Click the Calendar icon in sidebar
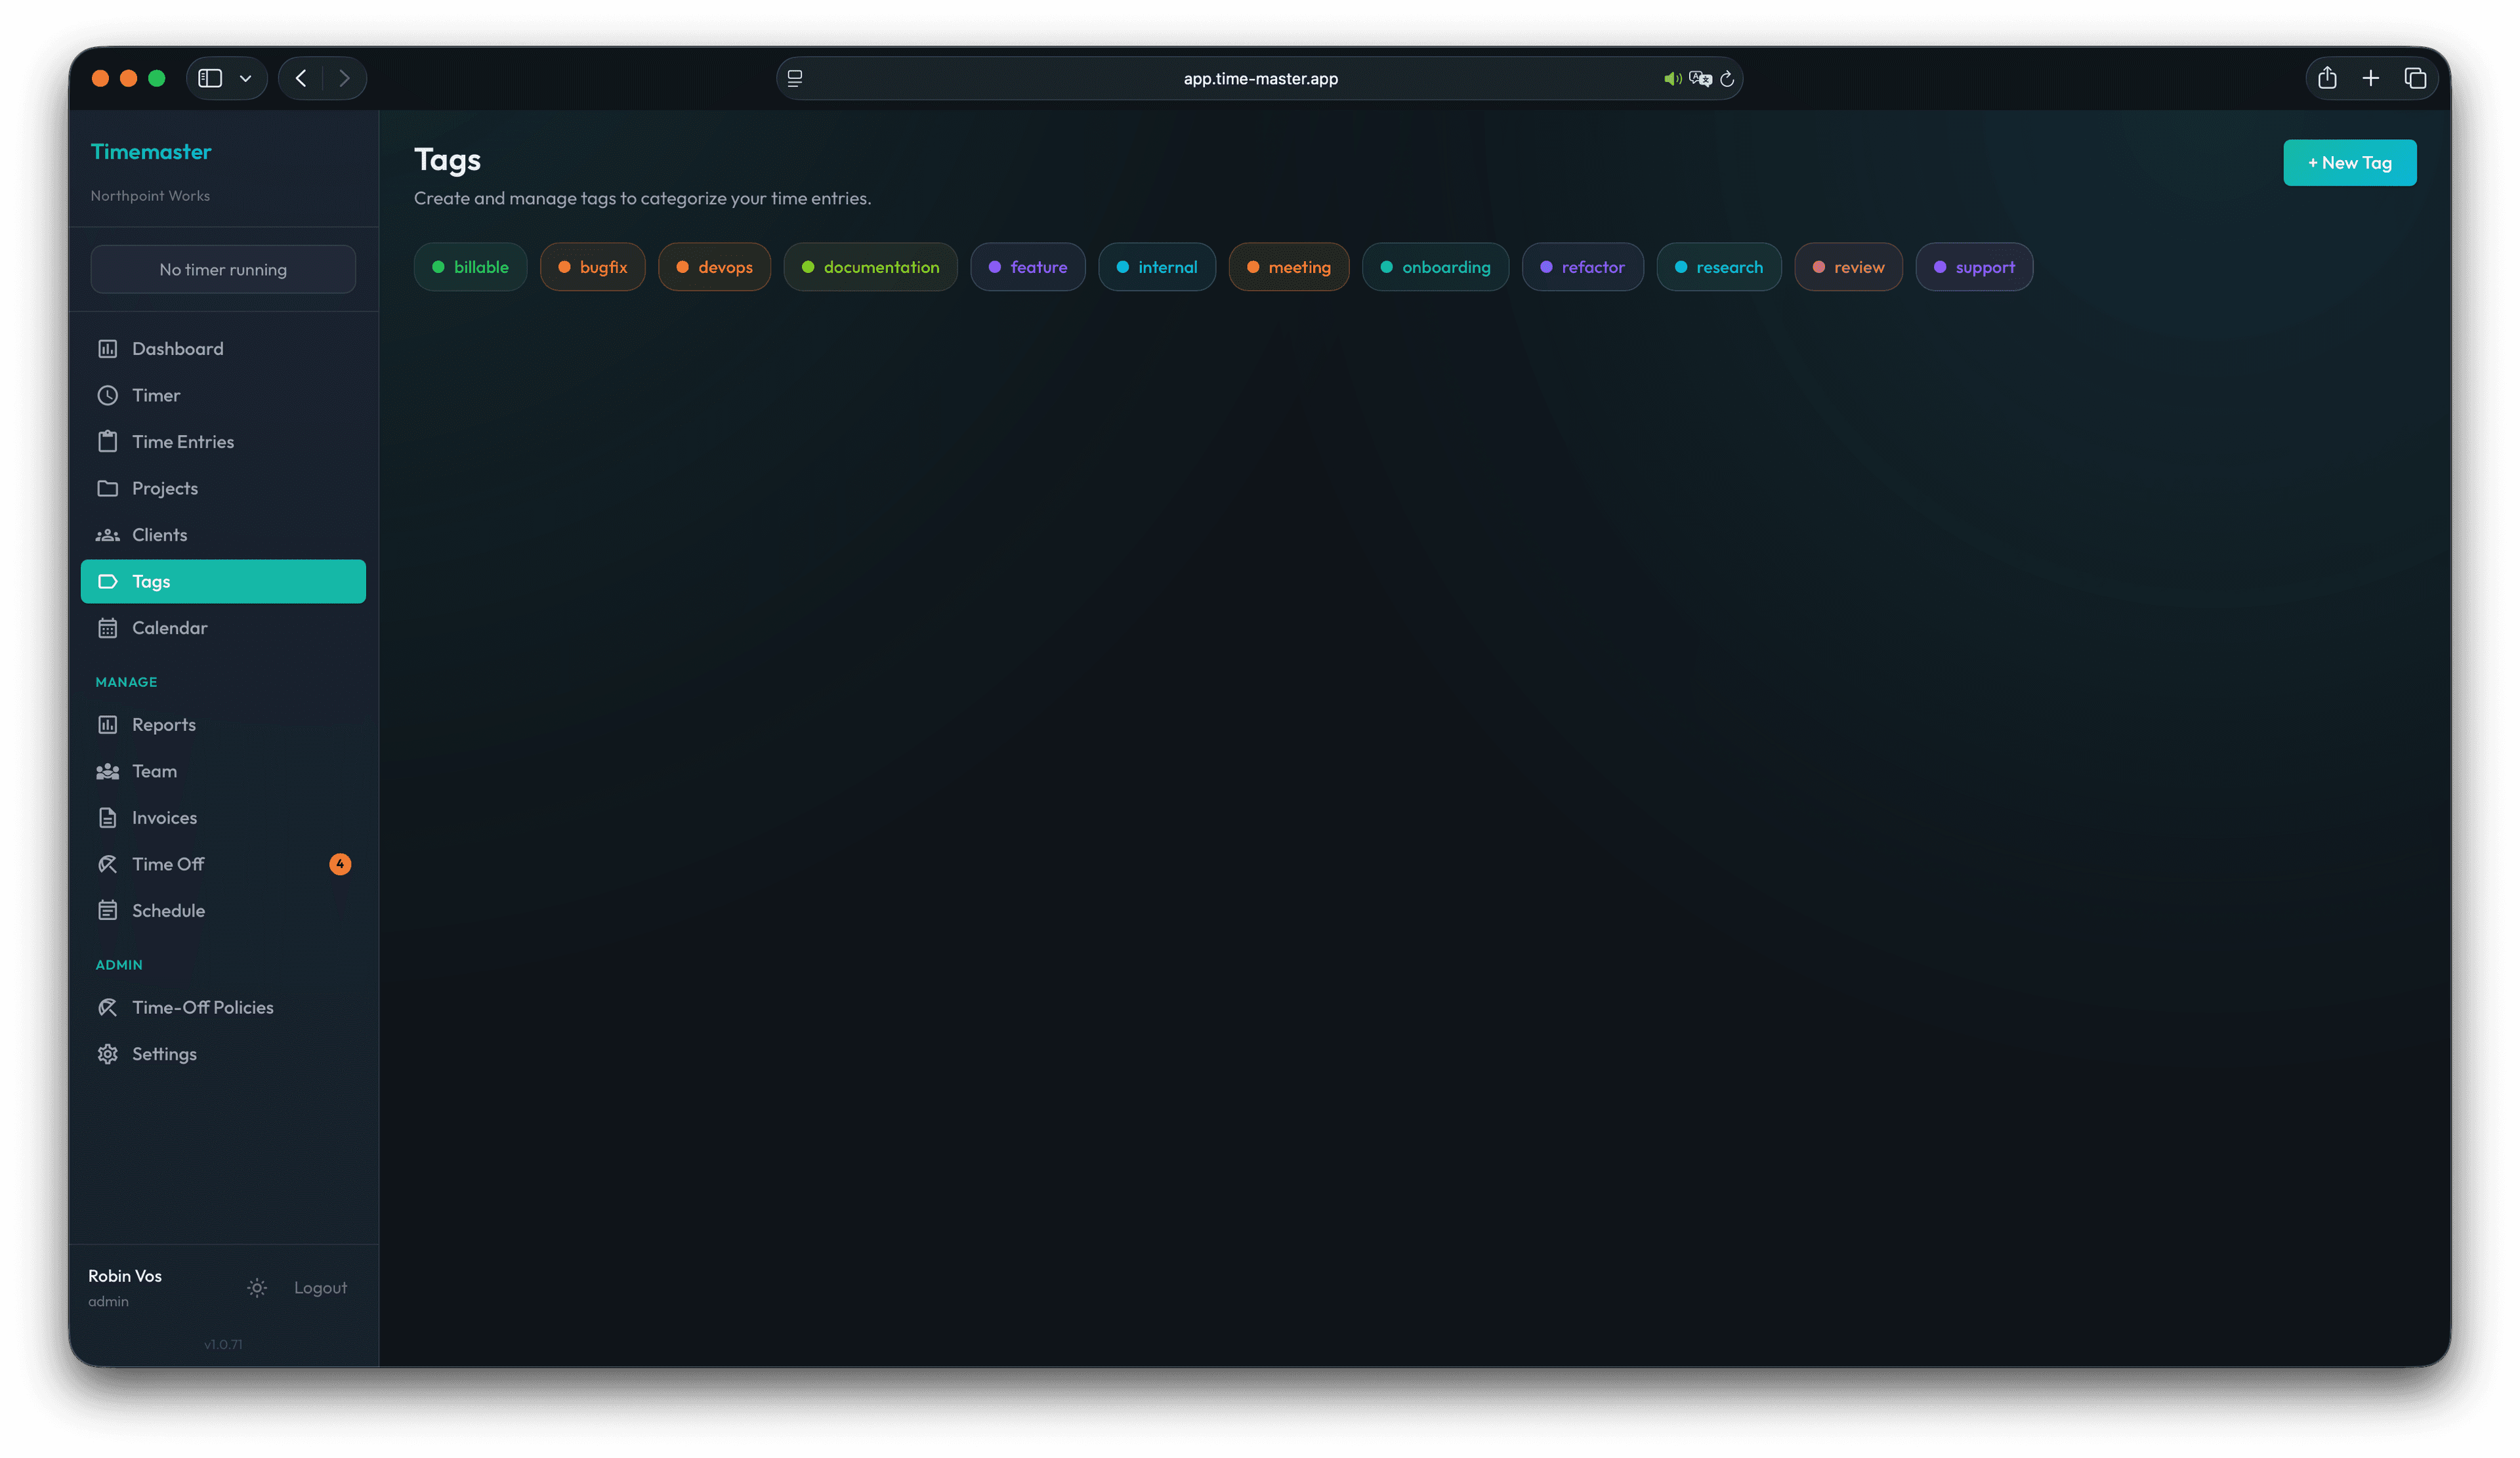The image size is (2520, 1458). coord(107,628)
